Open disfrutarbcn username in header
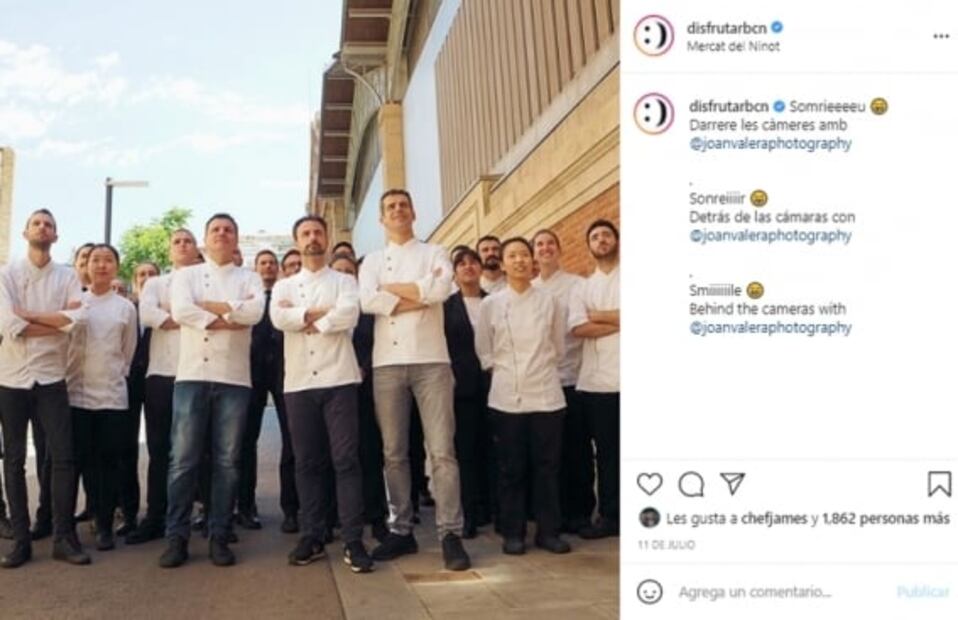958x620 pixels. click(726, 28)
